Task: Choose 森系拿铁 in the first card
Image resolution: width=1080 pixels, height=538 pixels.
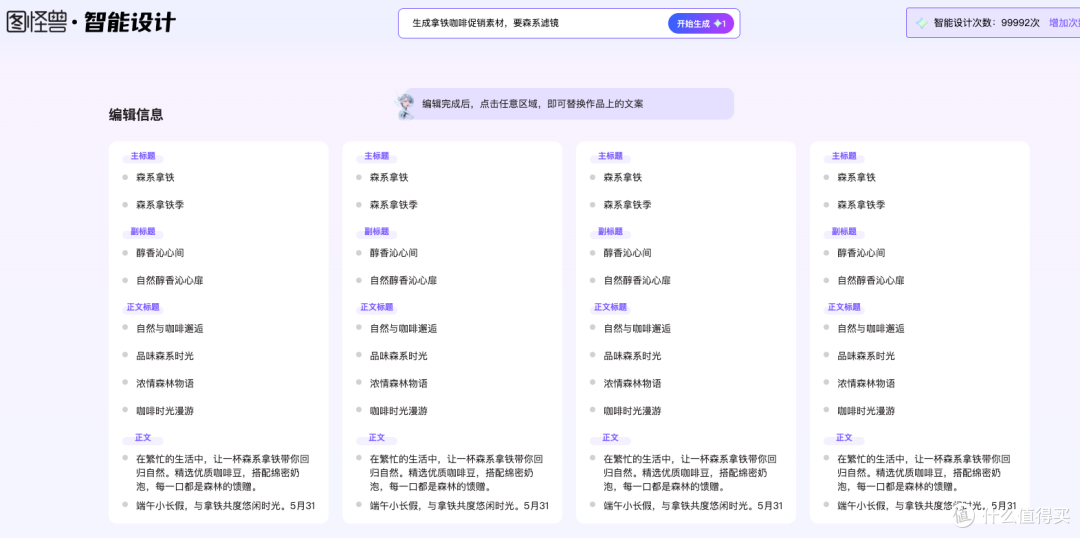Action: pos(155,177)
